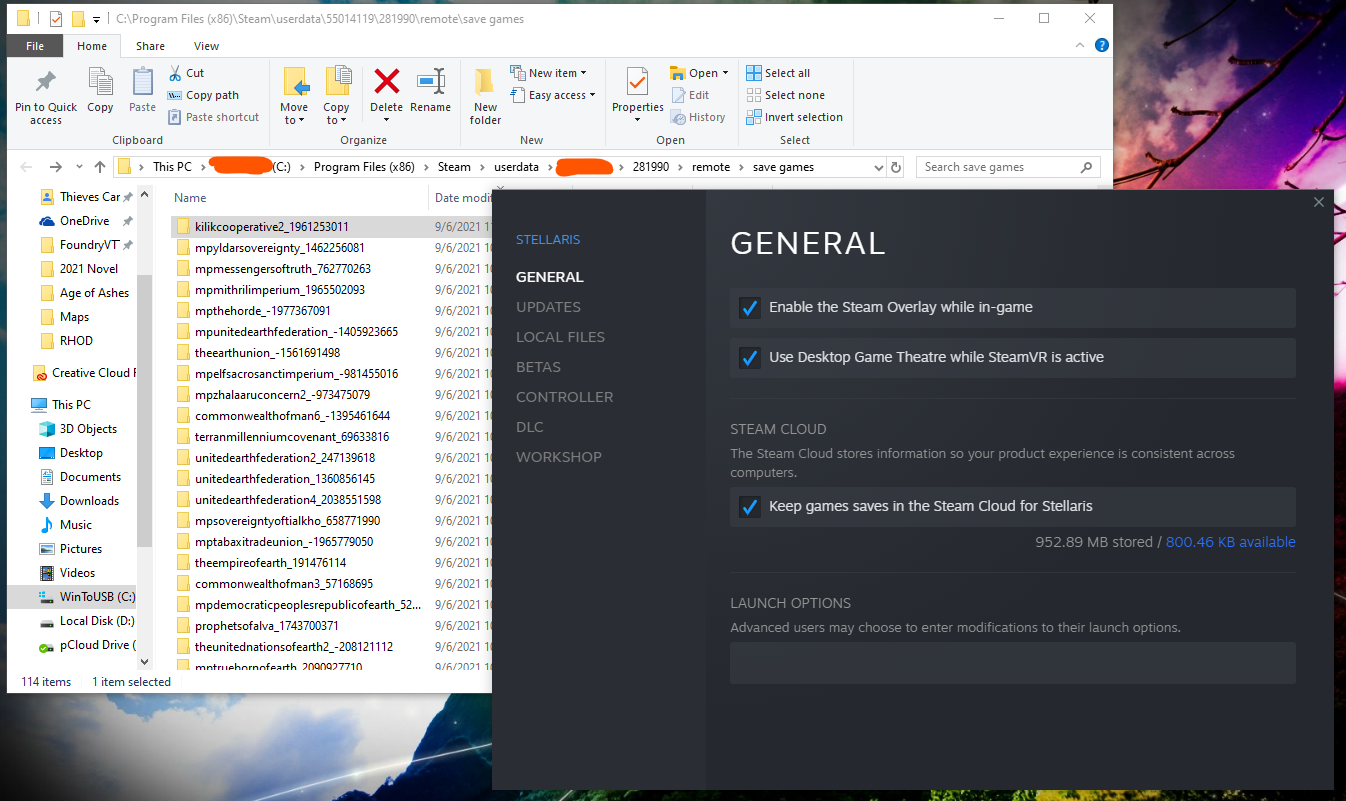Image resolution: width=1346 pixels, height=801 pixels.
Task: Open the OneDrive location in the sidebar
Action: pyautogui.click(x=84, y=221)
